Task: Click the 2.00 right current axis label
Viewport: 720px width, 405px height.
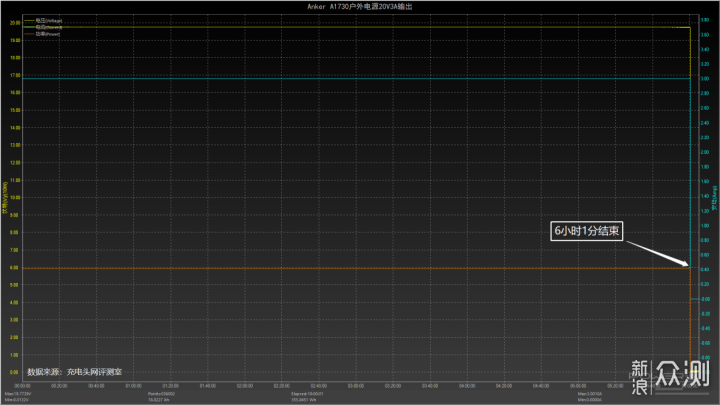Action: [x=704, y=152]
